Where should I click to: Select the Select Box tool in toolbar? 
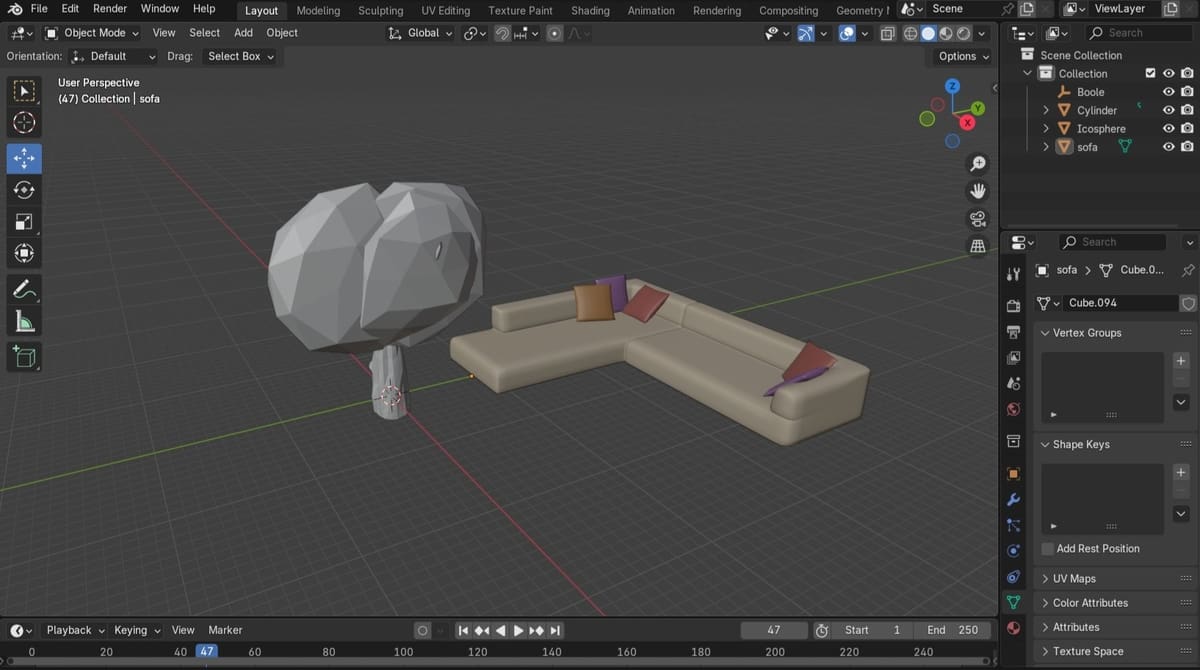[24, 91]
